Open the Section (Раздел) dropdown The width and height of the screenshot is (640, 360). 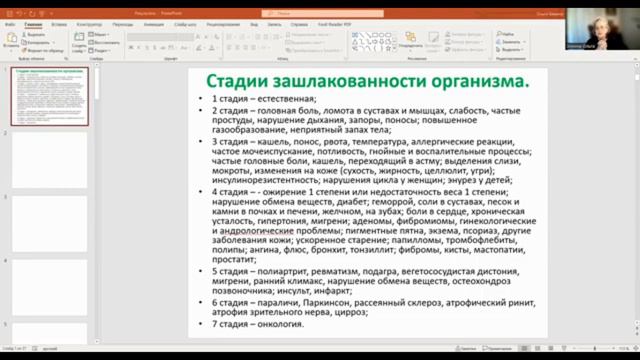click(99, 51)
